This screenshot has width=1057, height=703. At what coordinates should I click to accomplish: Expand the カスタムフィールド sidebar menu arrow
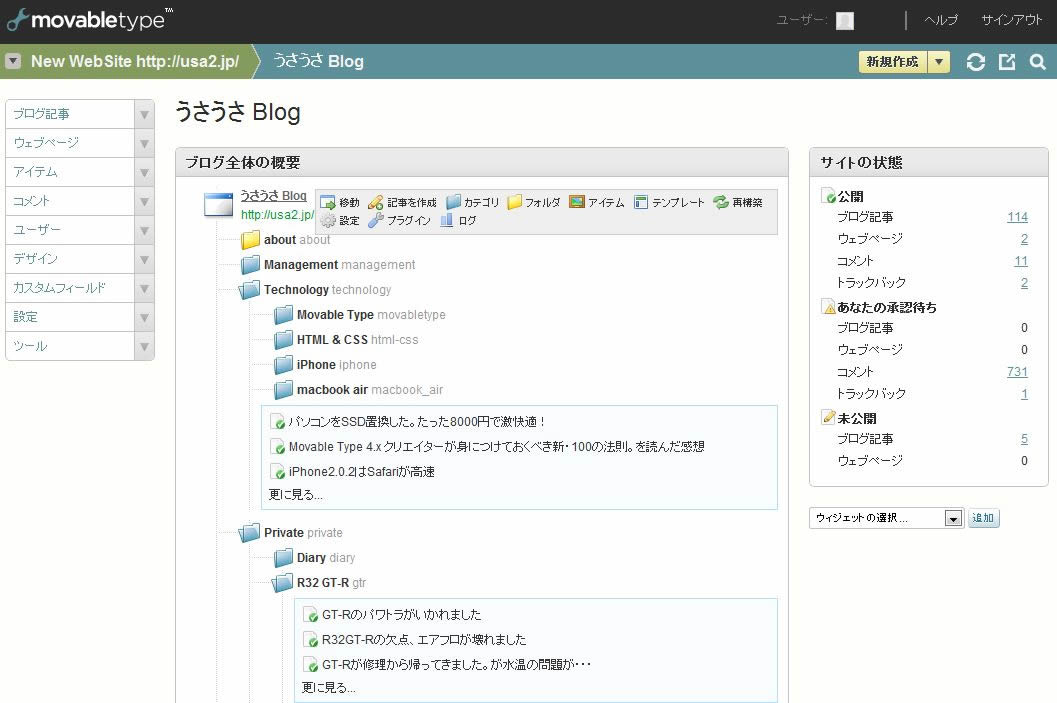[144, 288]
